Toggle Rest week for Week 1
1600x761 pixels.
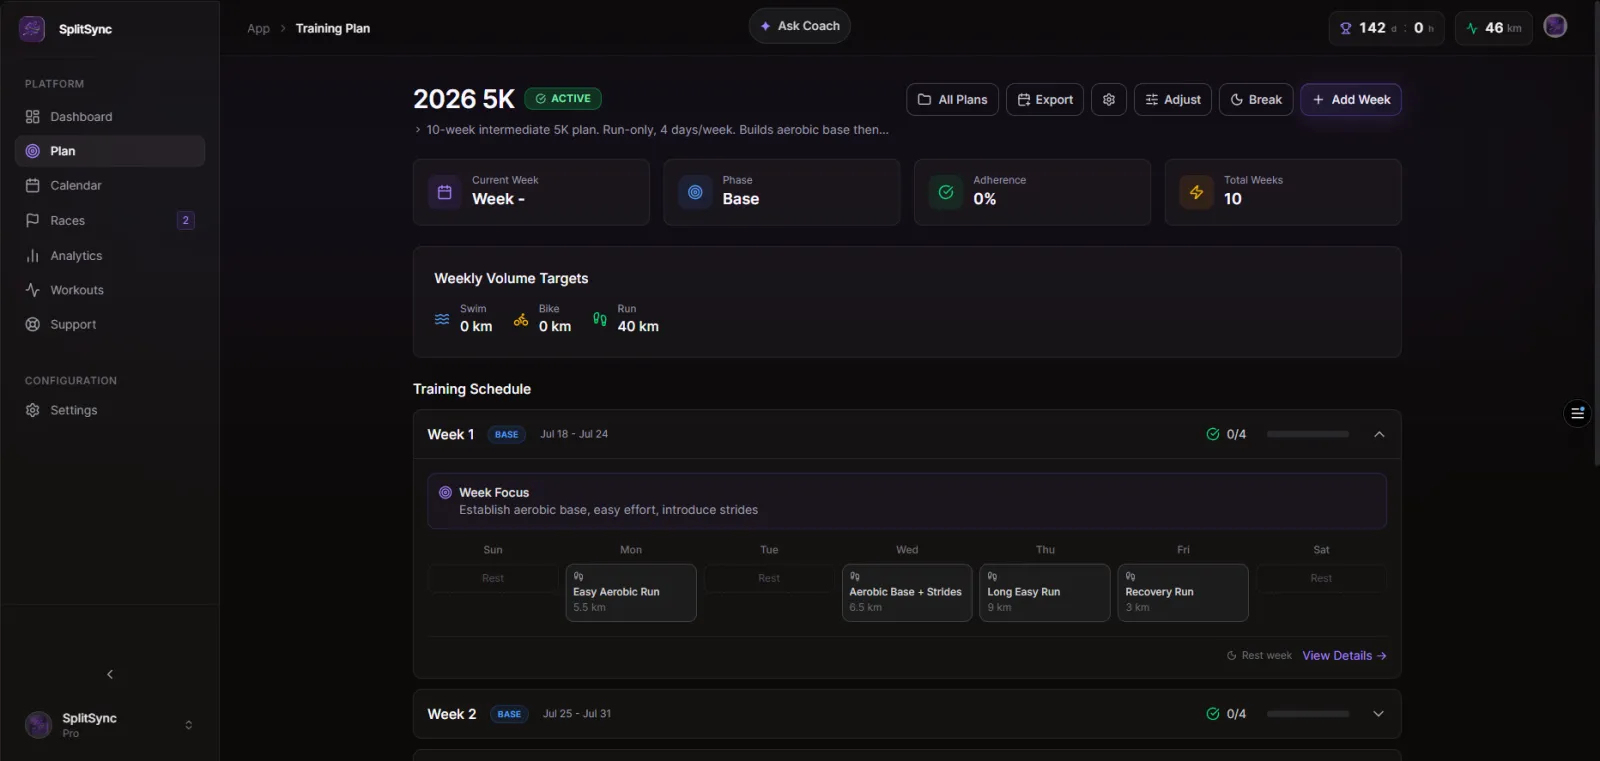coord(1259,656)
